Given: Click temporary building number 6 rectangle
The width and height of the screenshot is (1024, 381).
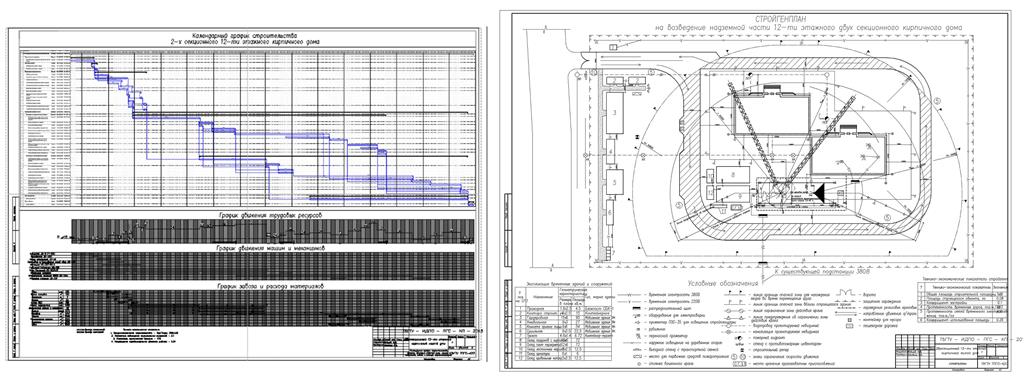Looking at the screenshot, I should point(610,212).
